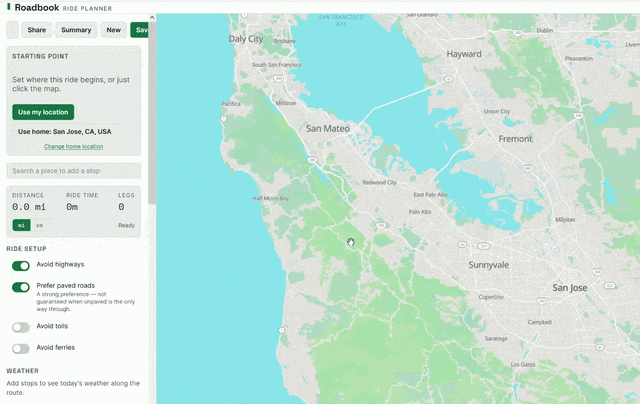The width and height of the screenshot is (640, 404).
Task: Click the Cupertino map label
Action: tap(491, 297)
